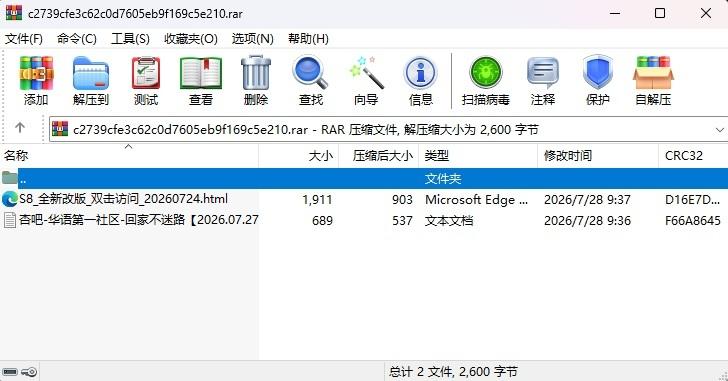Launch the 向导 (Wizard) wand icon
The width and height of the screenshot is (728, 381).
tap(366, 73)
